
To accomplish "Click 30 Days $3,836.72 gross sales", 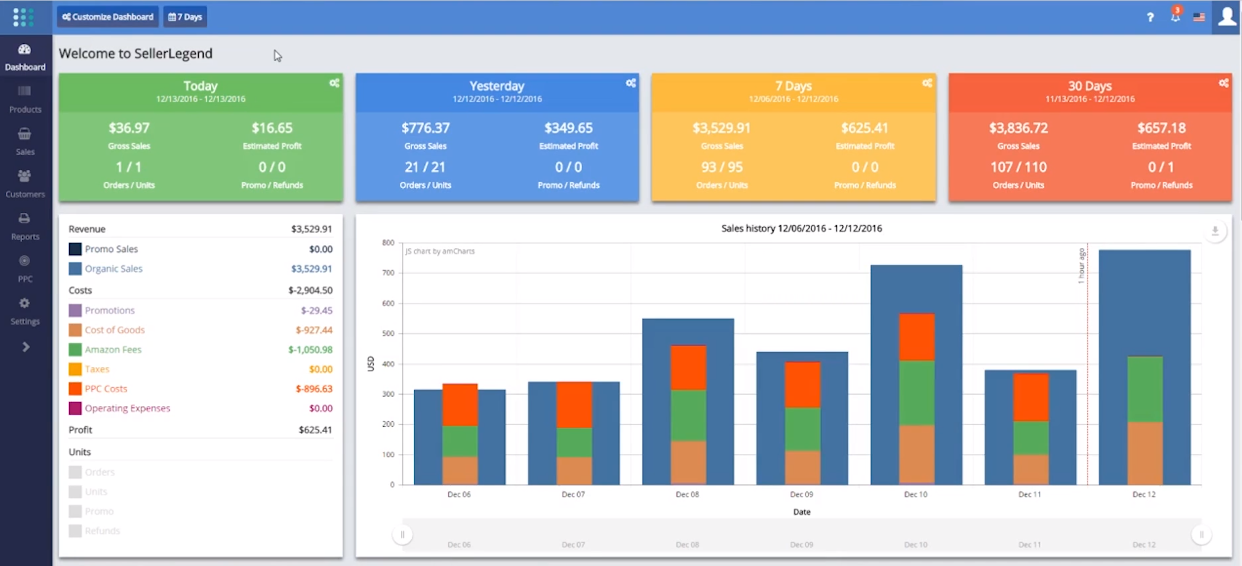I will [x=1018, y=128].
